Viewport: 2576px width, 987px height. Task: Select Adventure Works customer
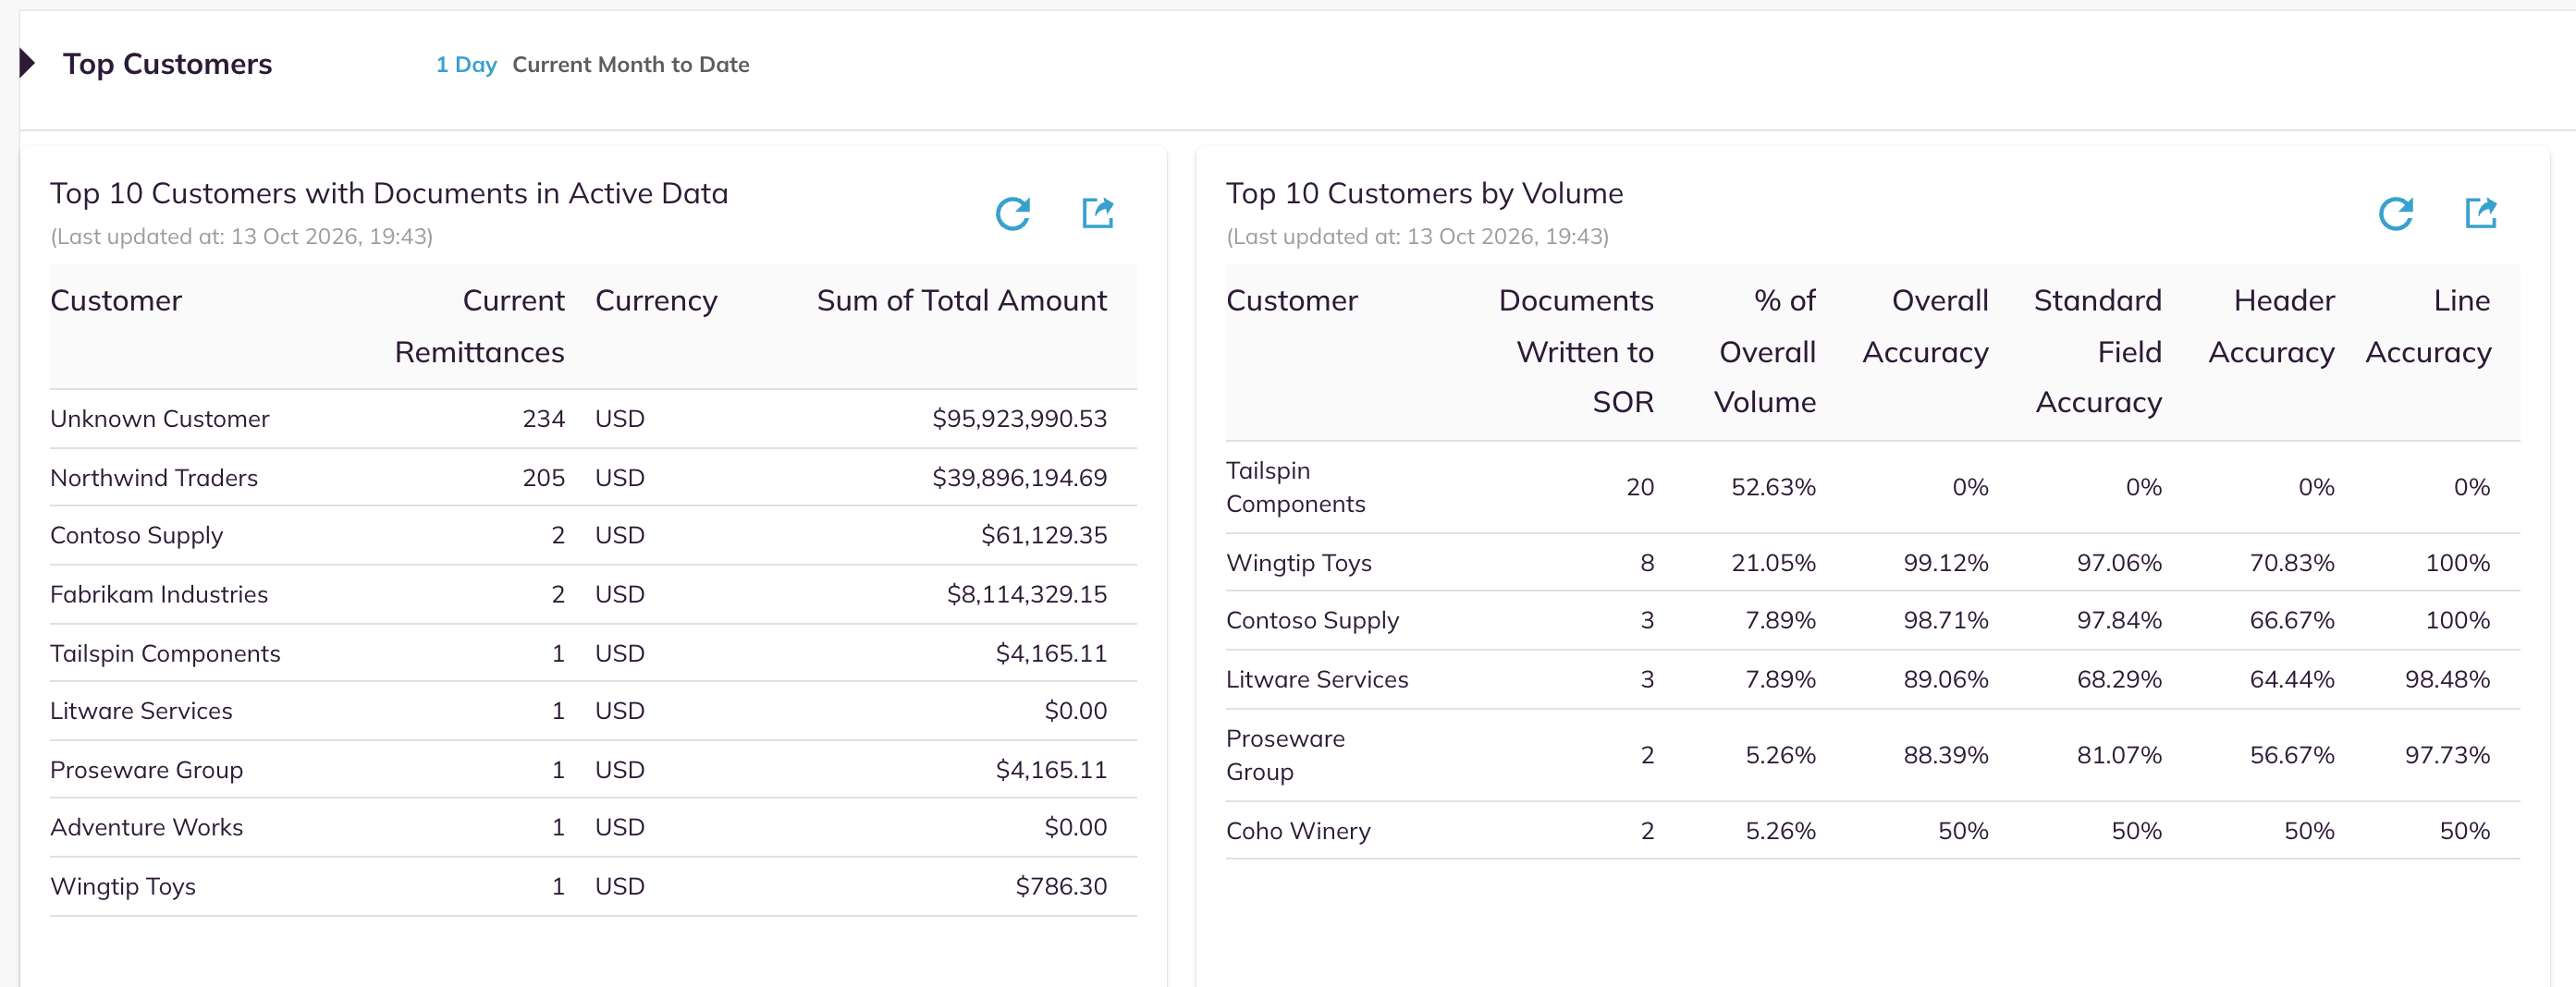146,828
